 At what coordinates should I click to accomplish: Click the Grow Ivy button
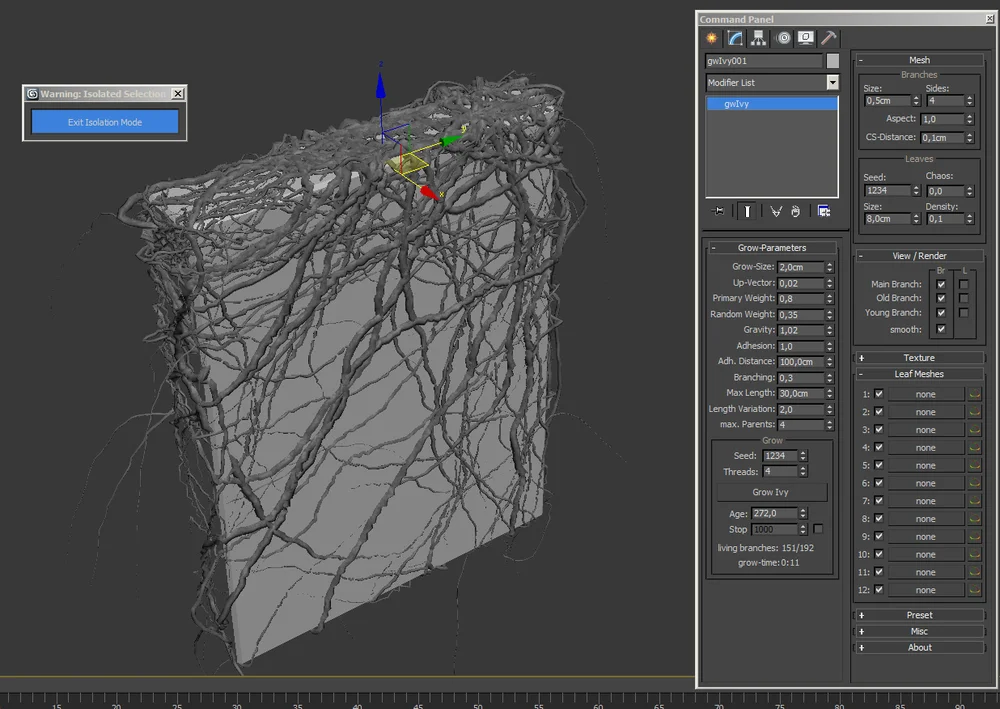[x=771, y=492]
